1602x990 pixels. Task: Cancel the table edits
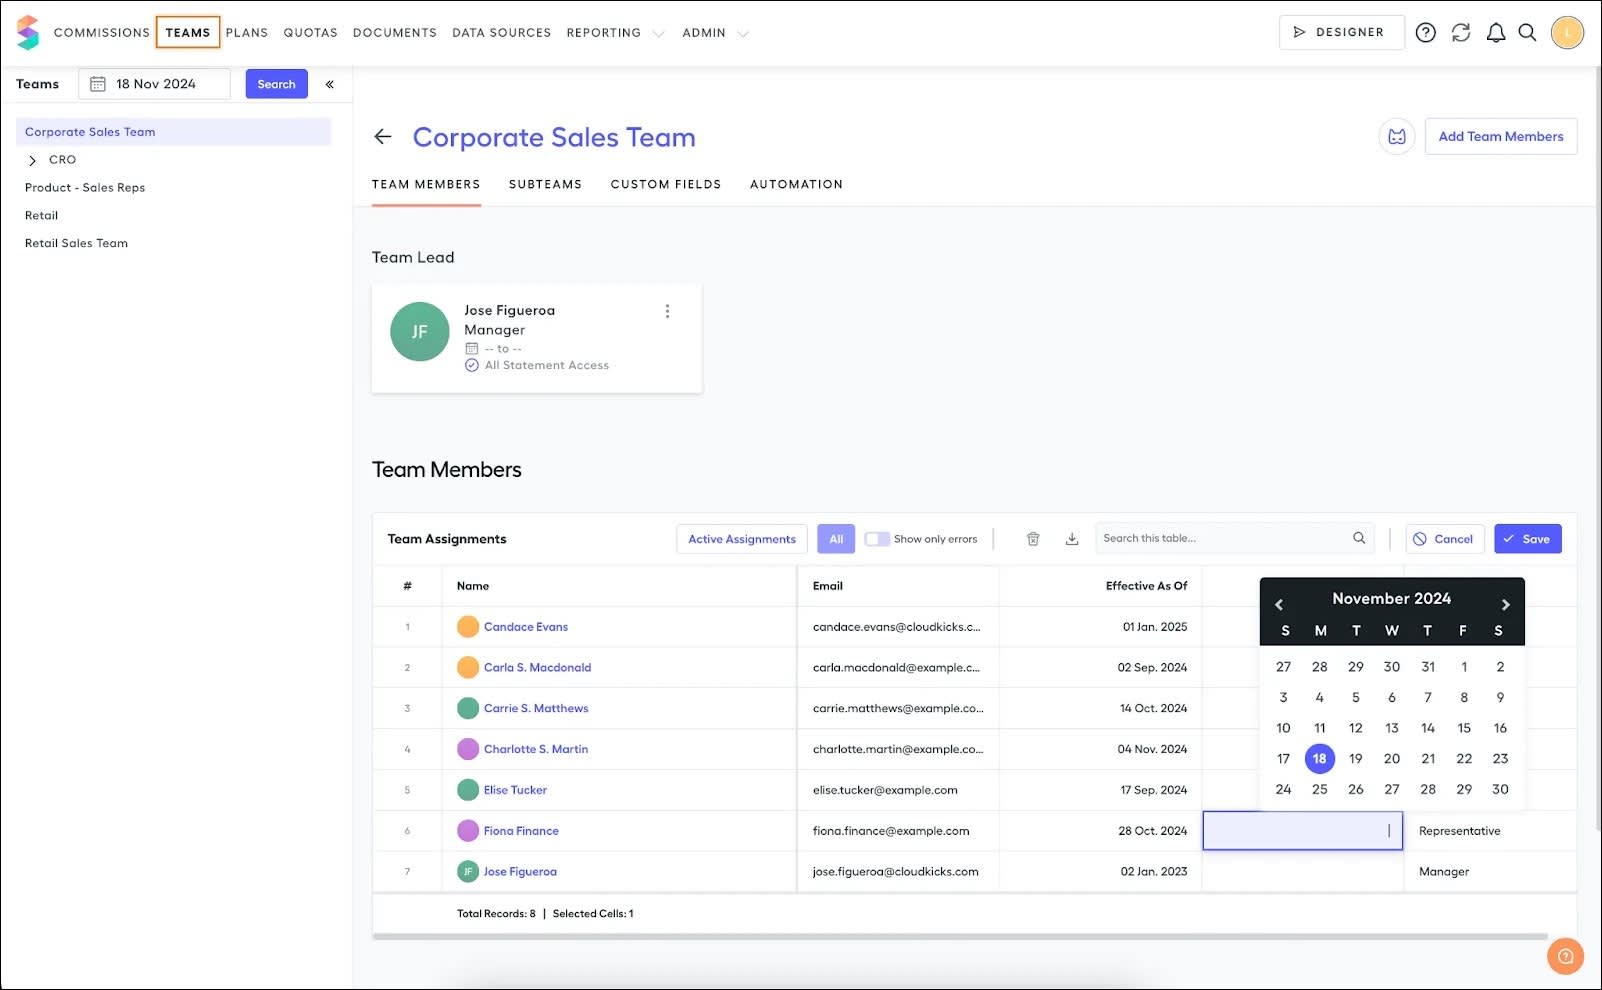point(1444,539)
